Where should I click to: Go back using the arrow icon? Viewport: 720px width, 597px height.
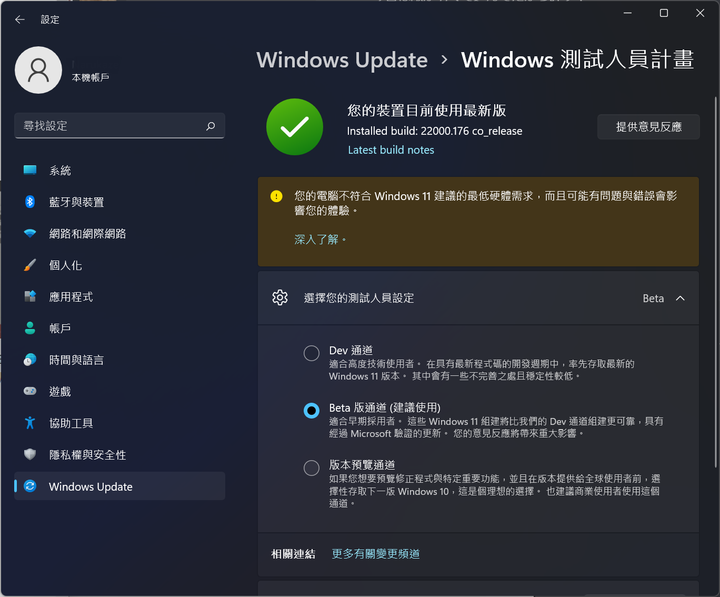point(20,19)
